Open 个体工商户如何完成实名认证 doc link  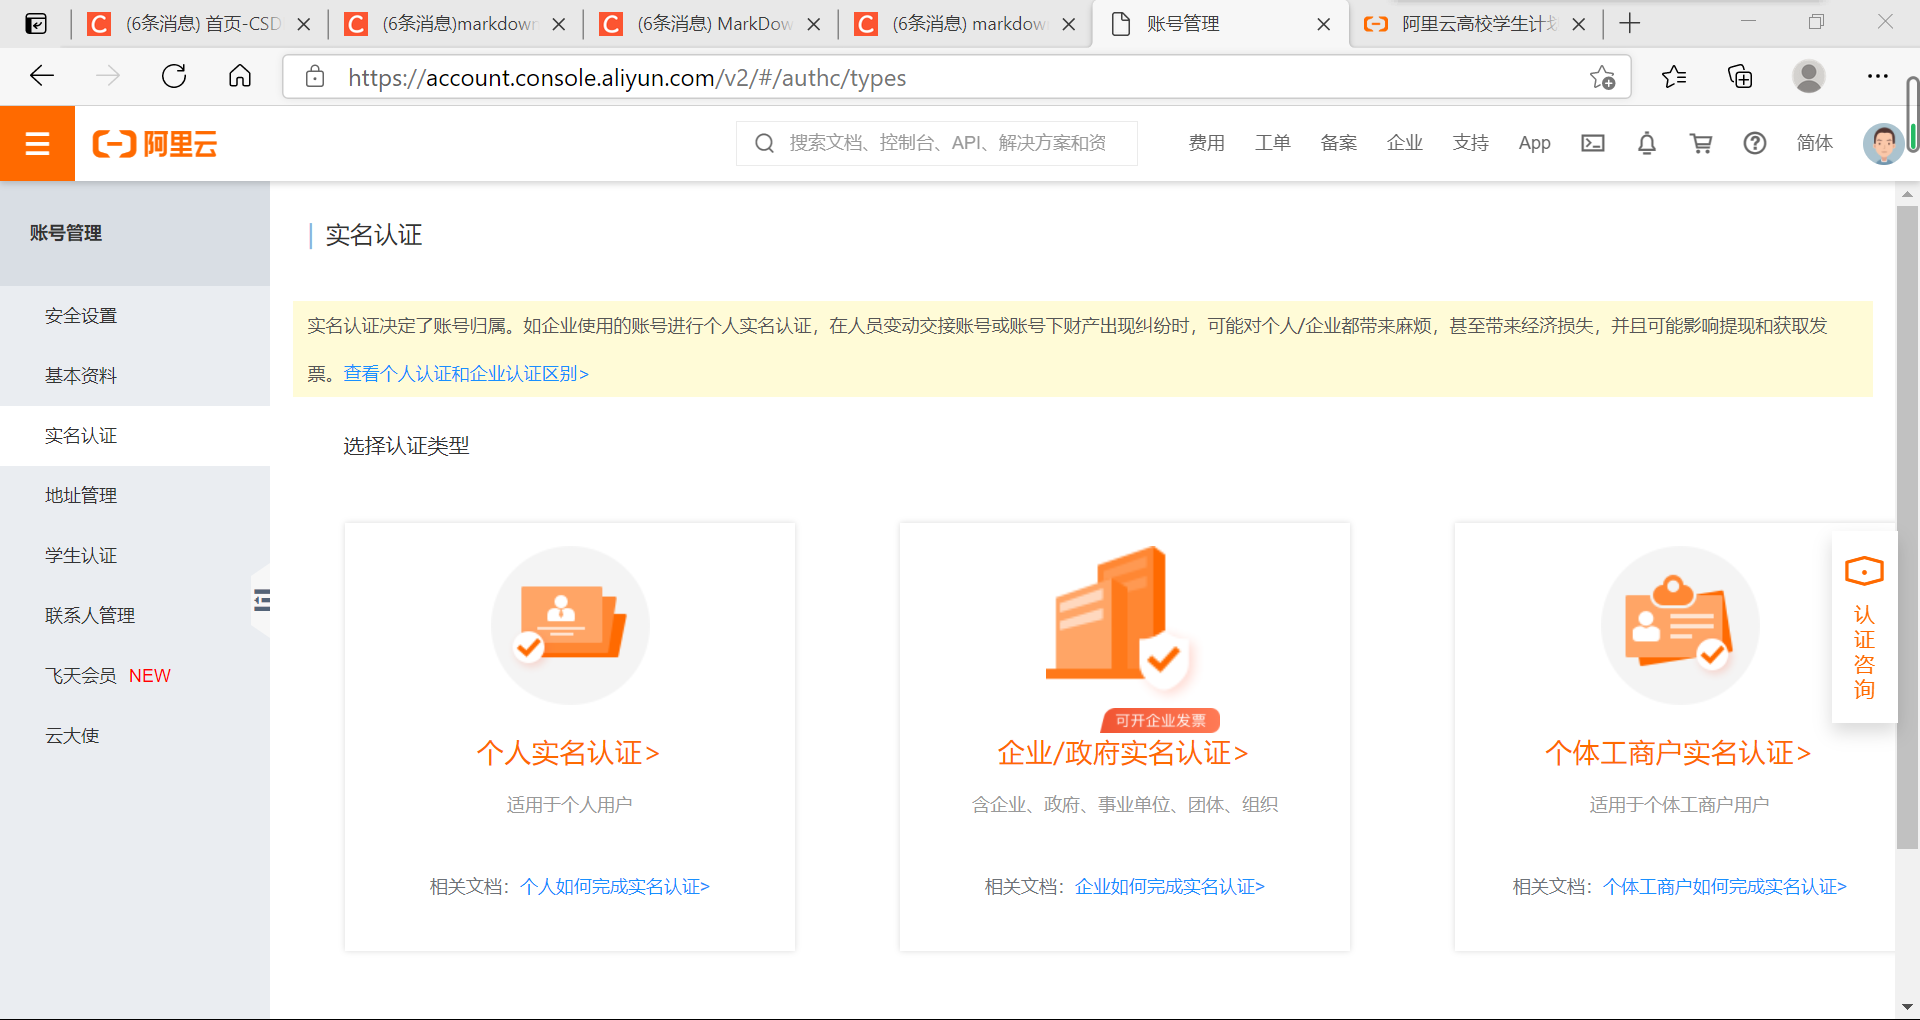click(x=1725, y=887)
